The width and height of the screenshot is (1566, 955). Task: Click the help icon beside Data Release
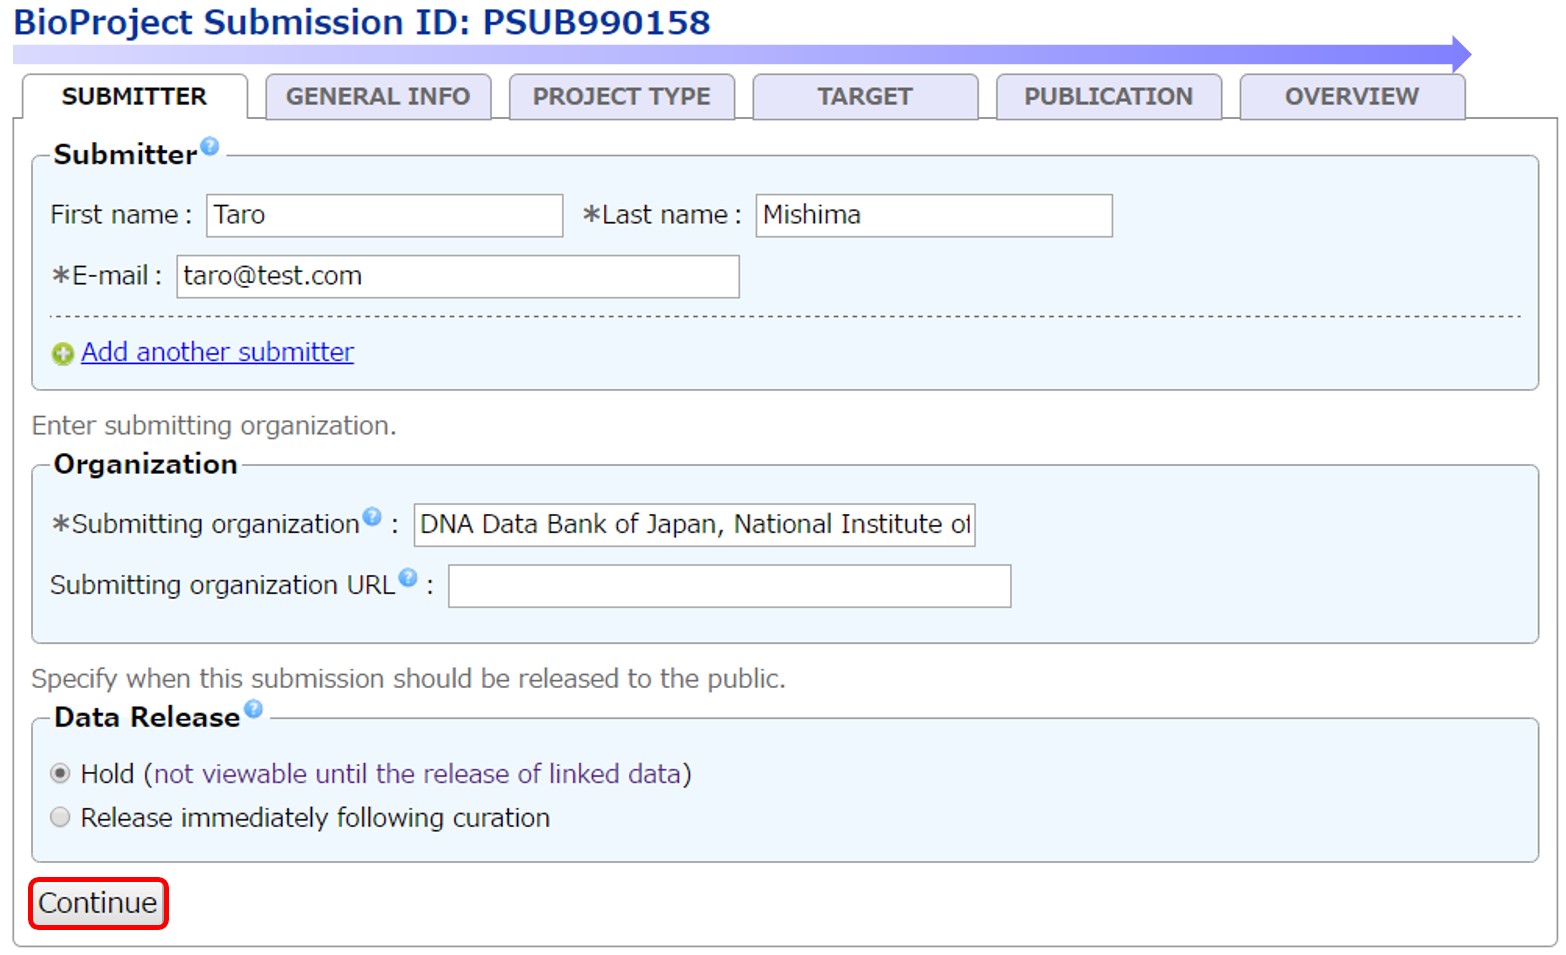[x=254, y=709]
